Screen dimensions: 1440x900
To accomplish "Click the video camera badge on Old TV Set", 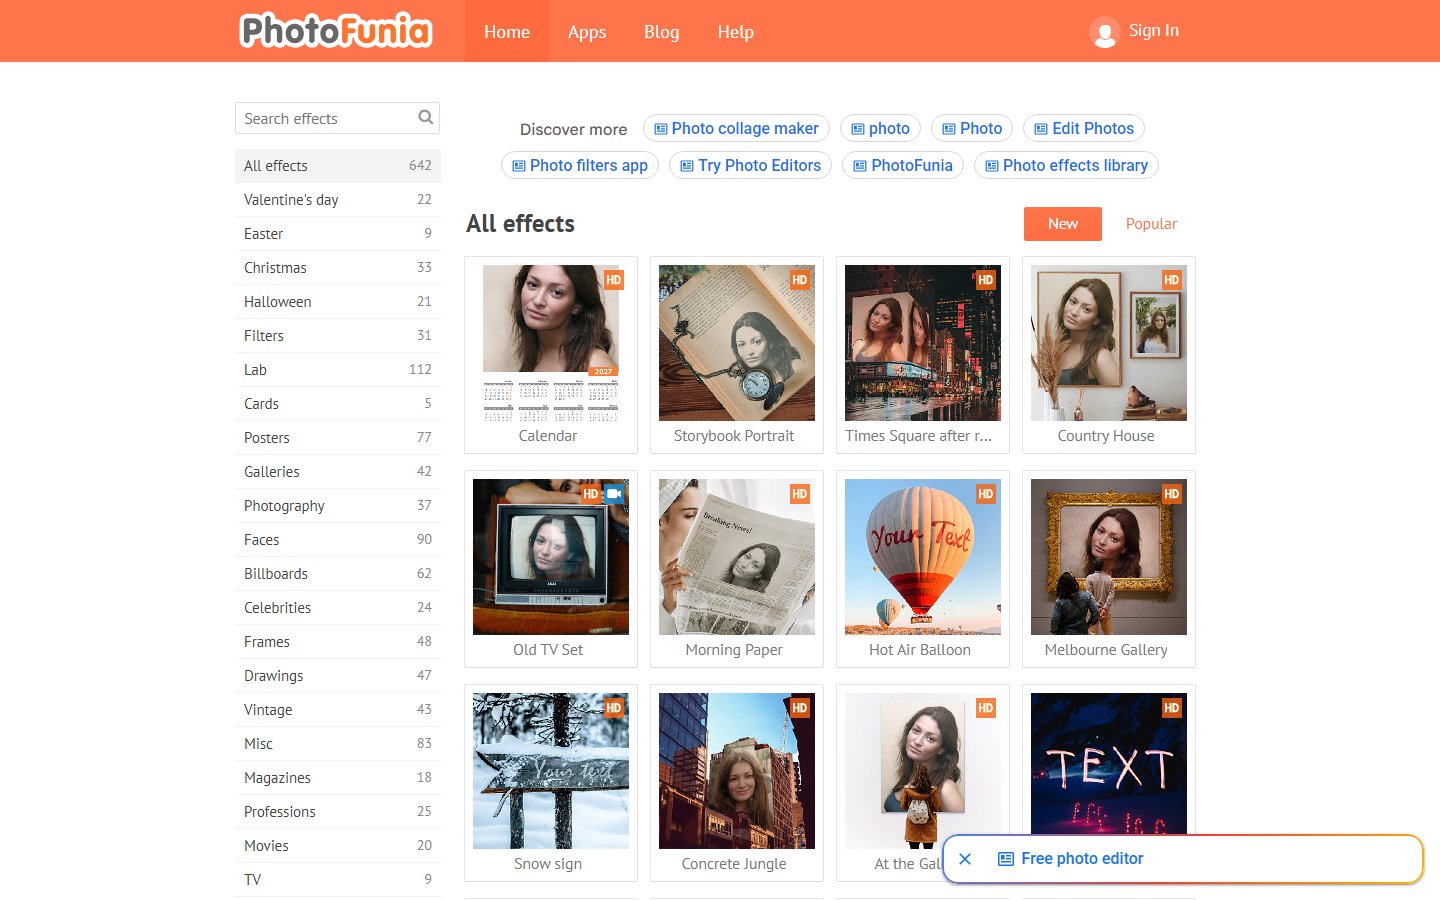I will (x=614, y=494).
